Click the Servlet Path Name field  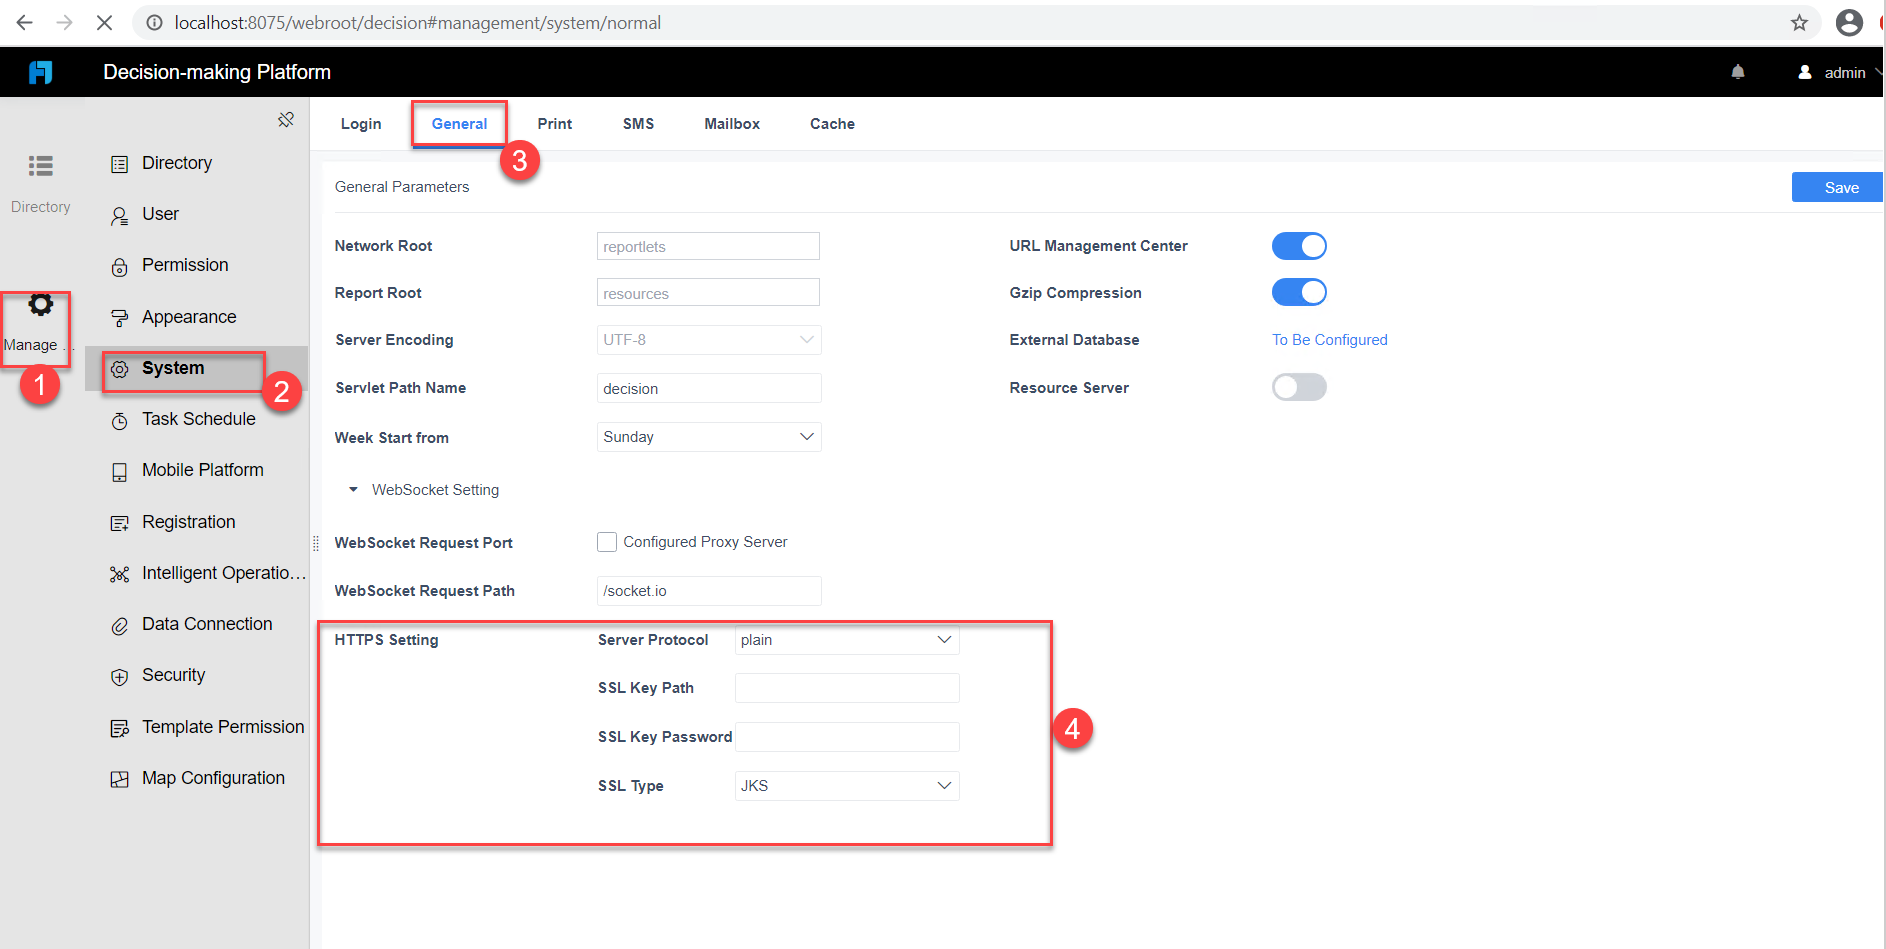coord(709,388)
